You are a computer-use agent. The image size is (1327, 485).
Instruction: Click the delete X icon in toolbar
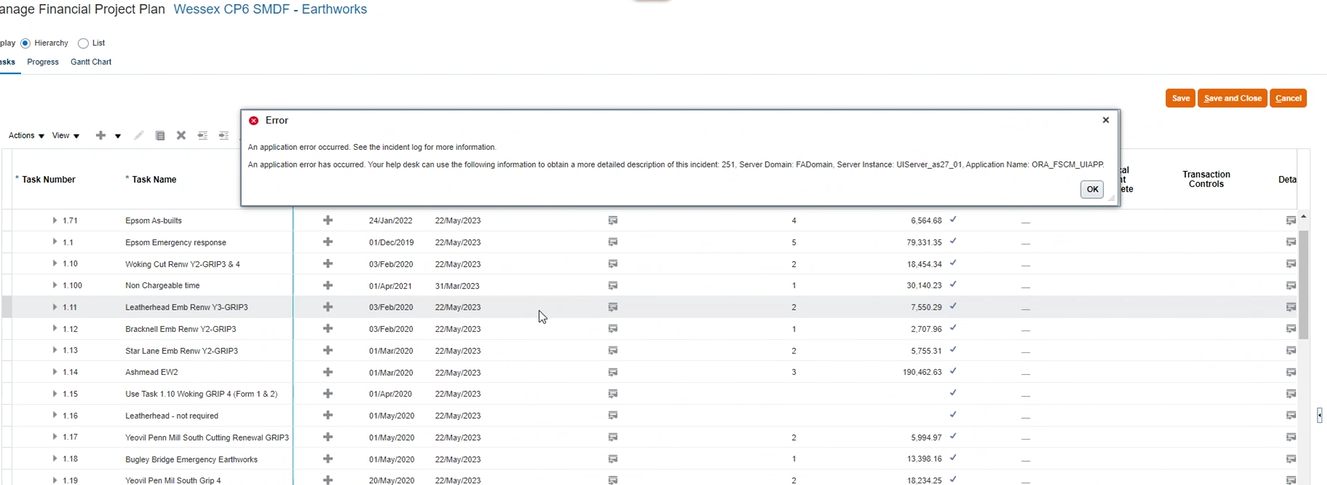(181, 136)
